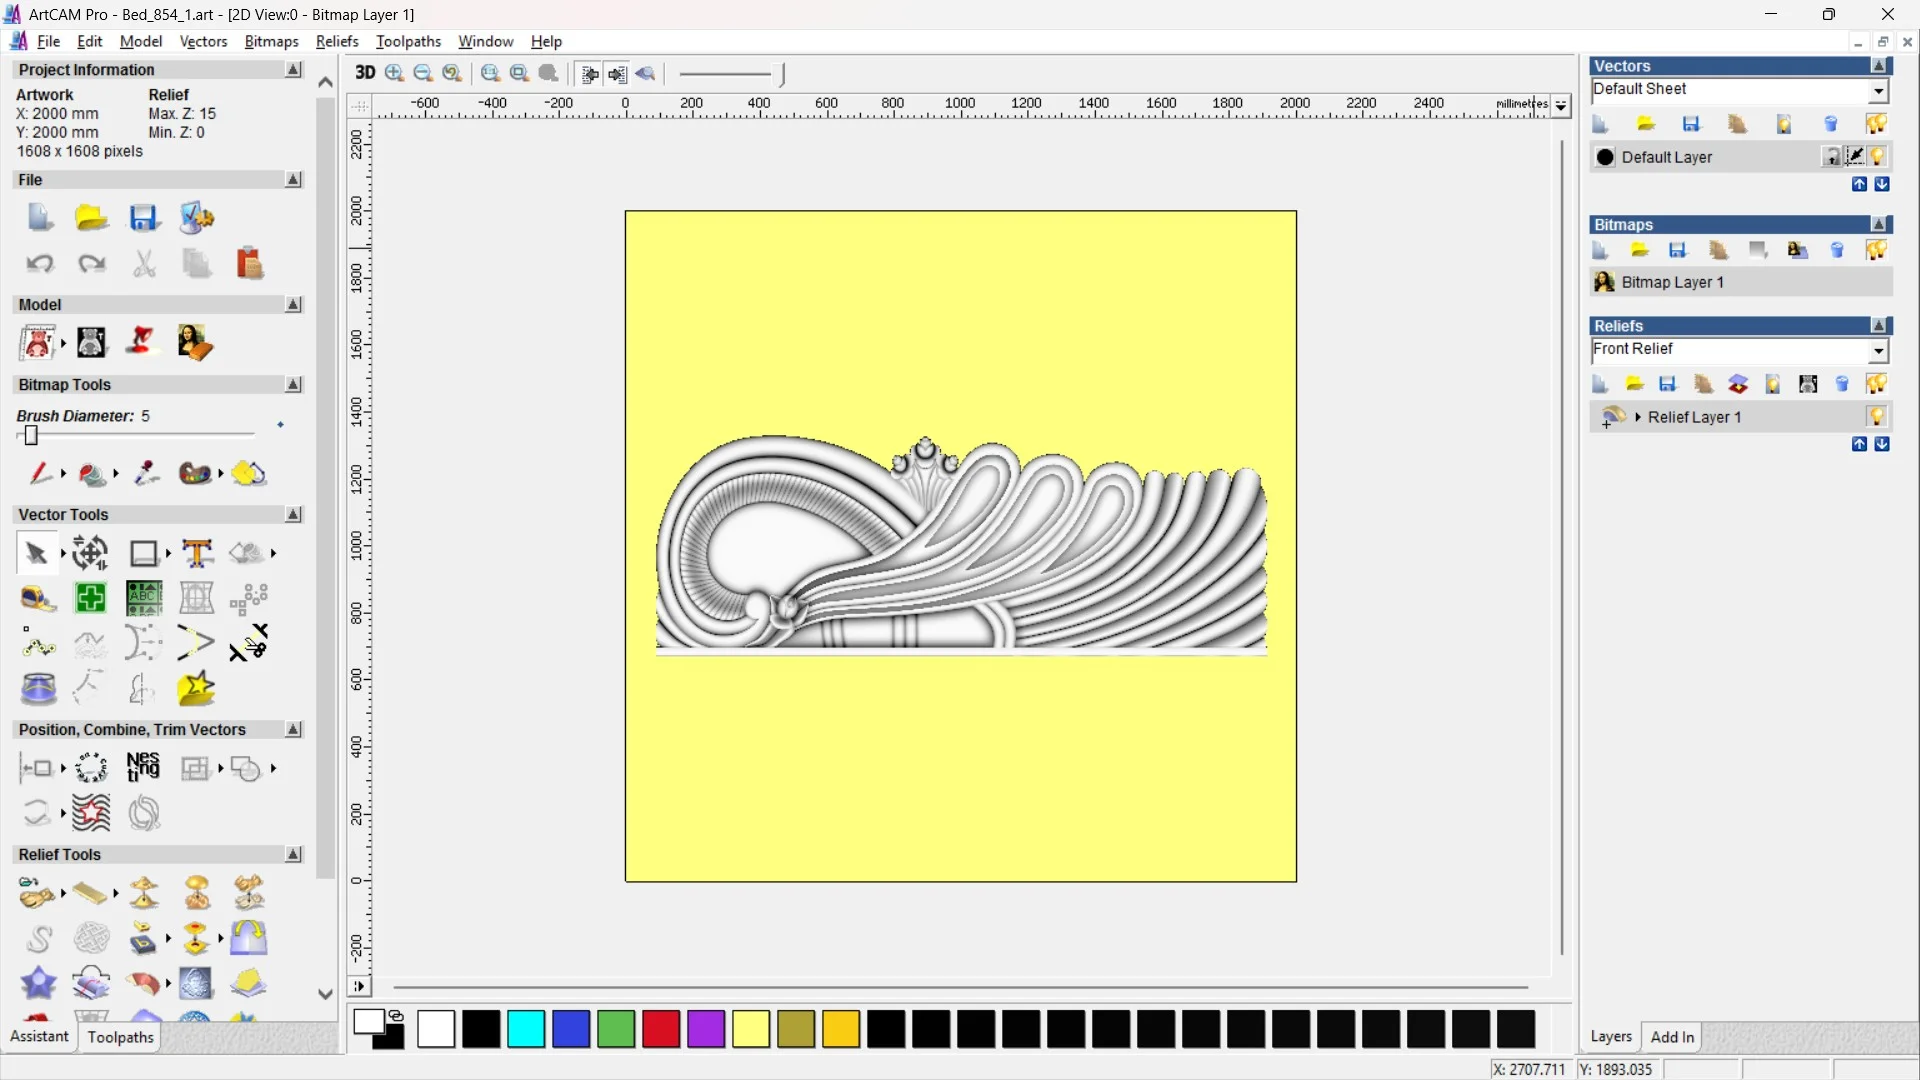1920x1080 pixels.
Task: Switch to the Add In tab
Action: pyautogui.click(x=1672, y=1037)
